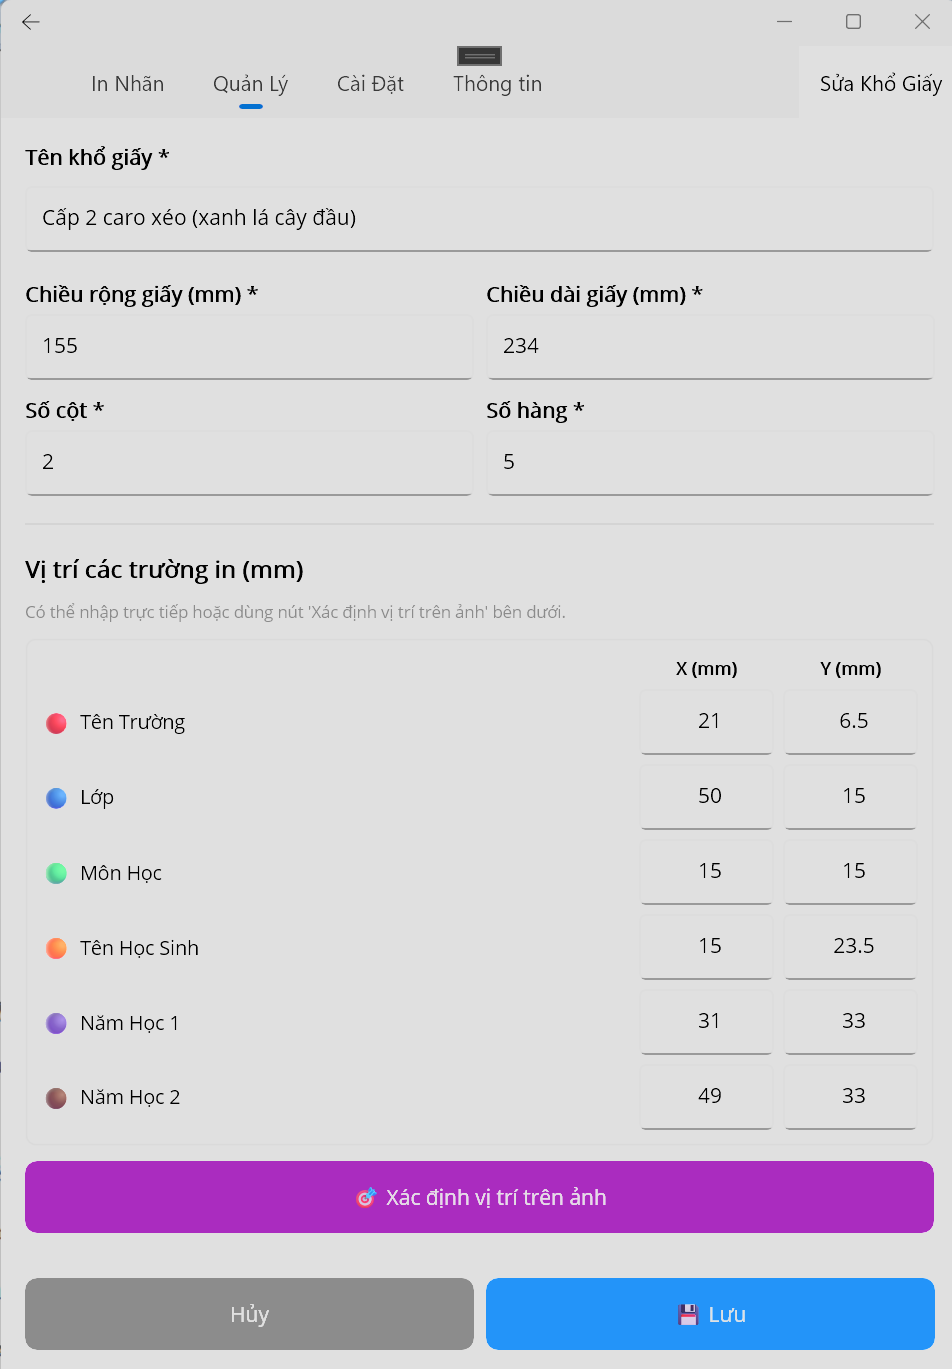Click the keyboard icon above the tabs
This screenshot has height=1369, width=952.
pos(479,56)
